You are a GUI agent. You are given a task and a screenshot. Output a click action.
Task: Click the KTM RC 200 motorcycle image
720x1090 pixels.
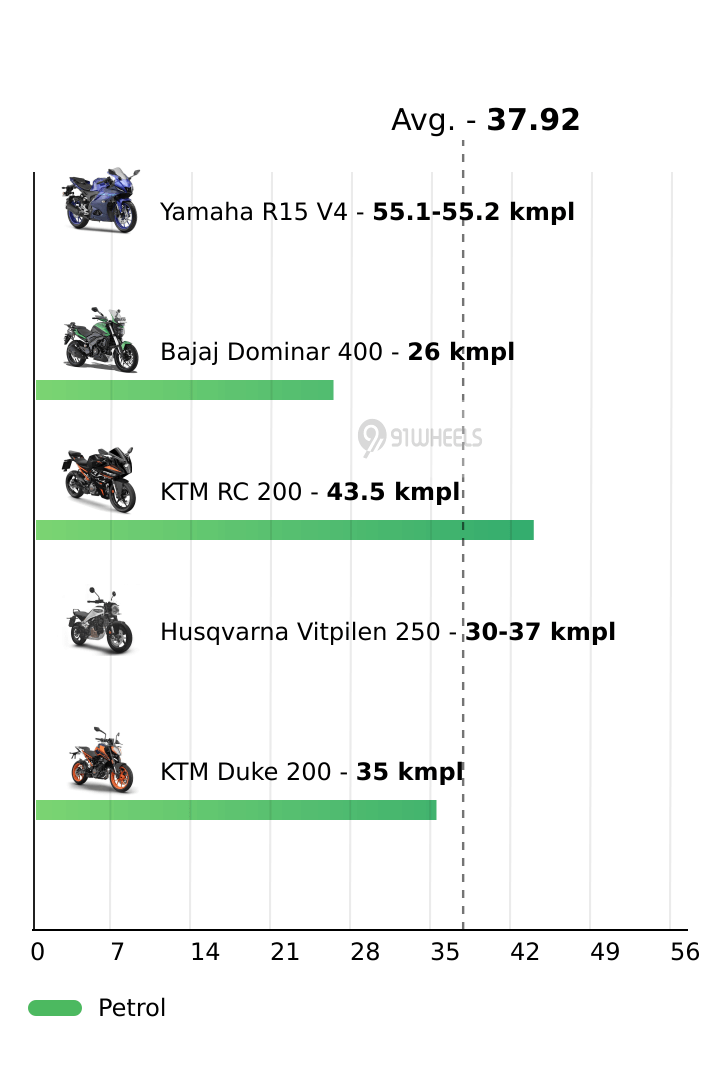tap(100, 481)
